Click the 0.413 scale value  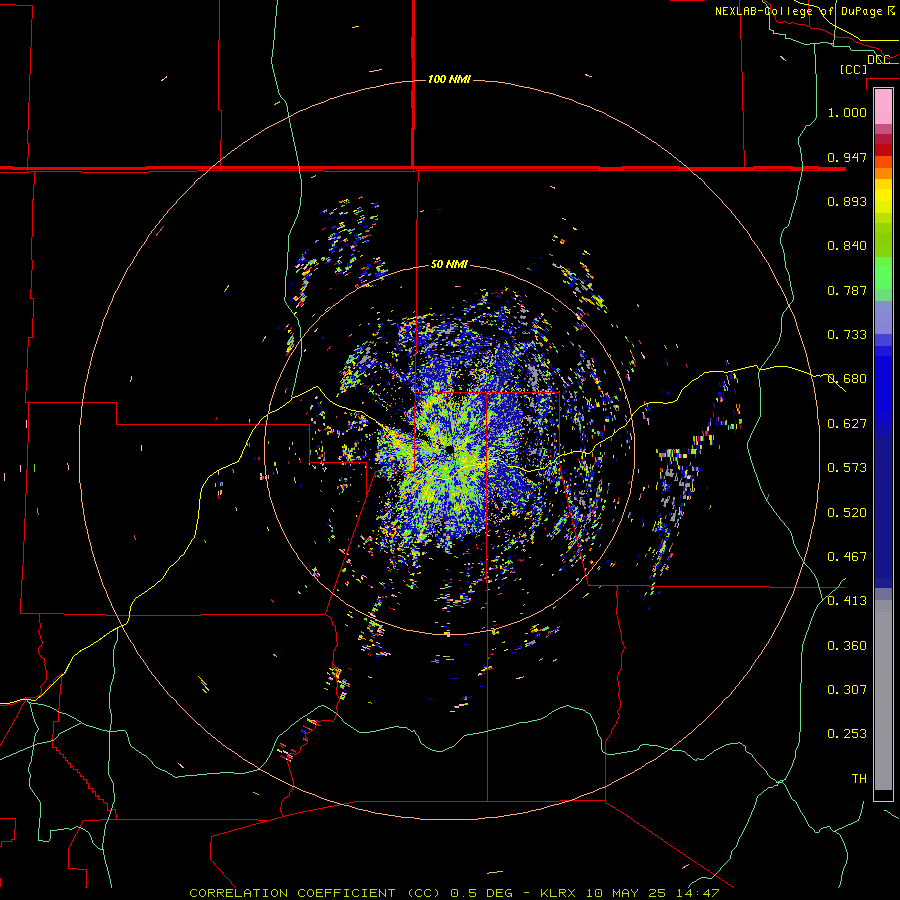click(847, 601)
